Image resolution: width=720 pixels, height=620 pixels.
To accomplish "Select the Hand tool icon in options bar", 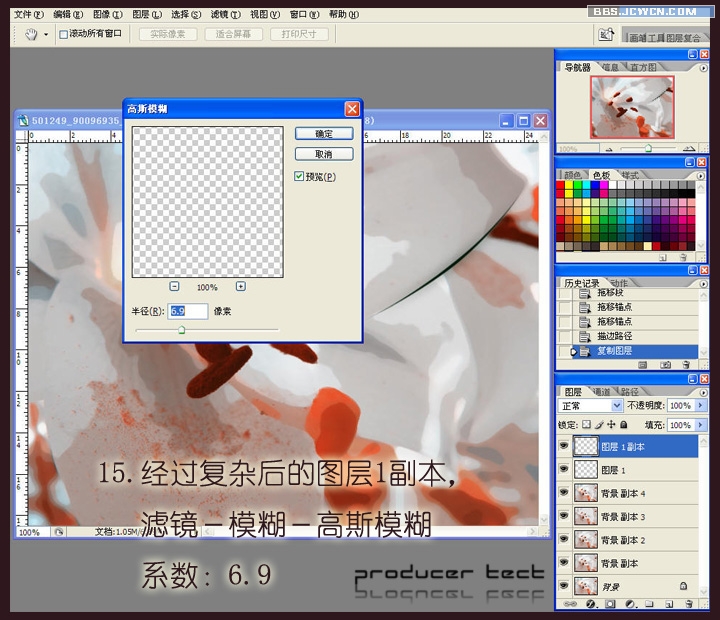I will (31, 34).
